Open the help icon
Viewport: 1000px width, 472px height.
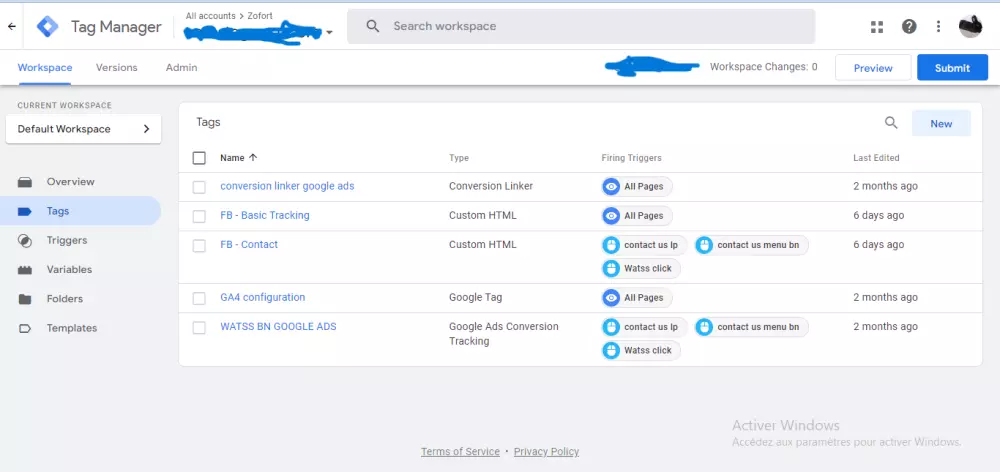(909, 27)
